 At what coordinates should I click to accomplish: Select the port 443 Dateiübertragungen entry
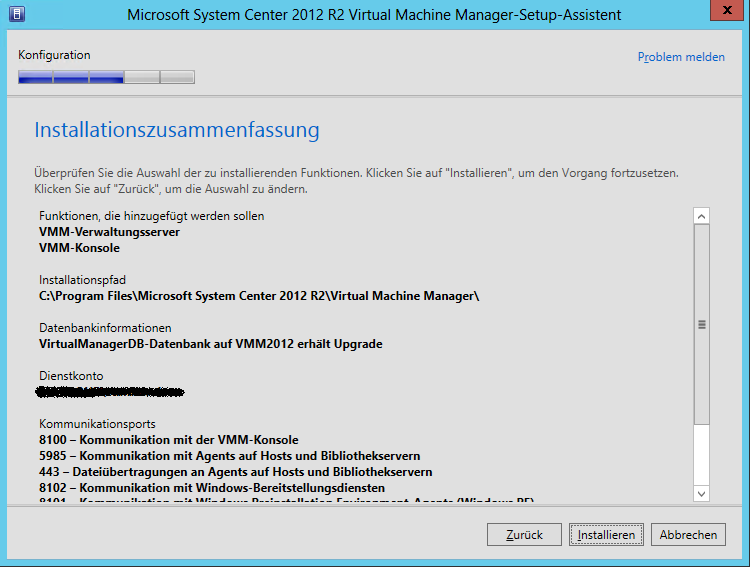tap(235, 472)
